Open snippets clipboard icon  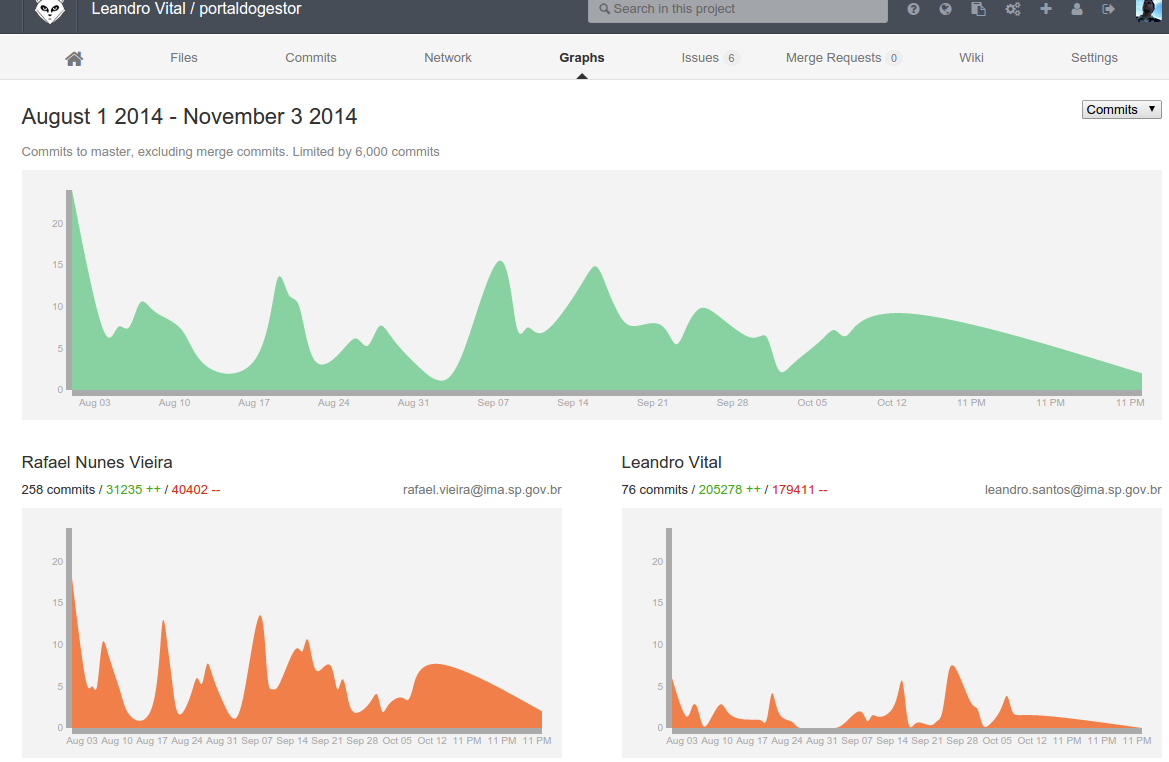tap(978, 9)
